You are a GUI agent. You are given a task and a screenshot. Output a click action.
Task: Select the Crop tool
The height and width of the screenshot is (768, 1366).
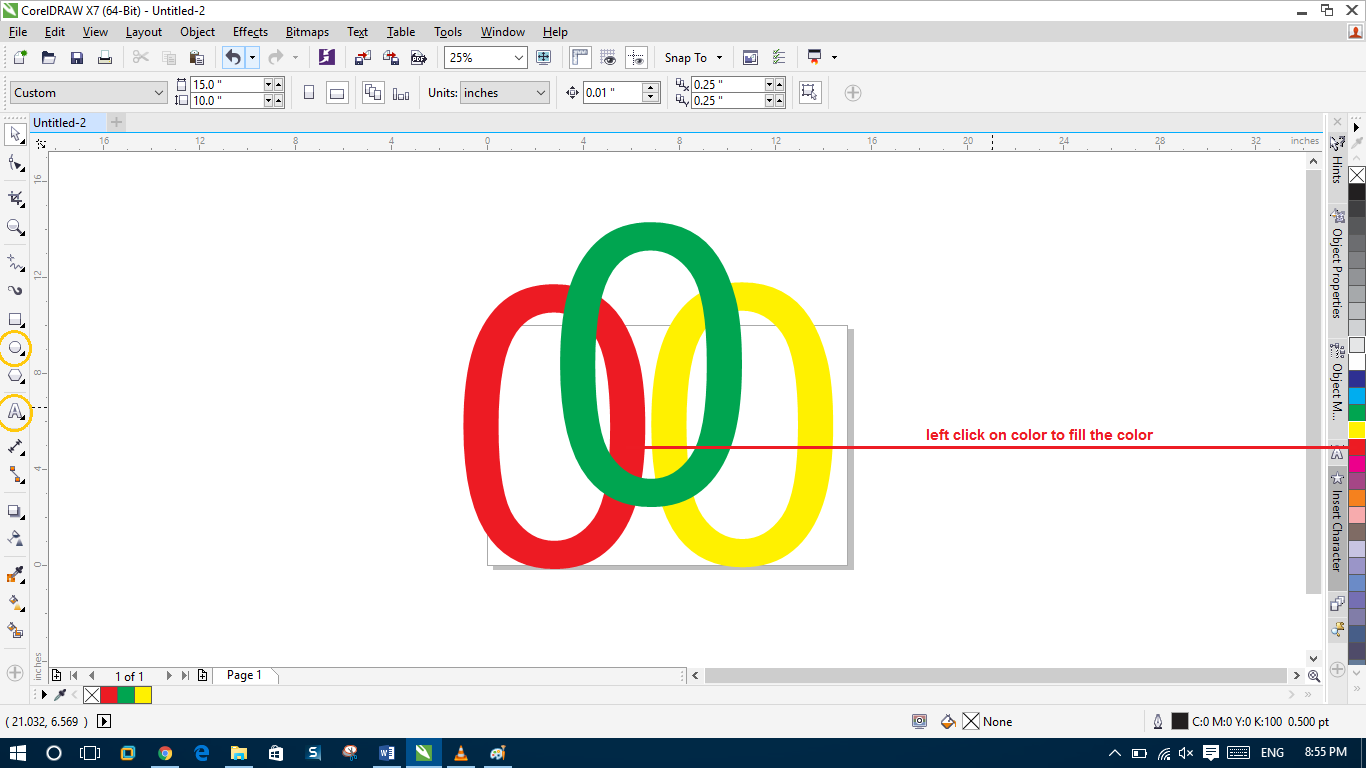click(14, 197)
